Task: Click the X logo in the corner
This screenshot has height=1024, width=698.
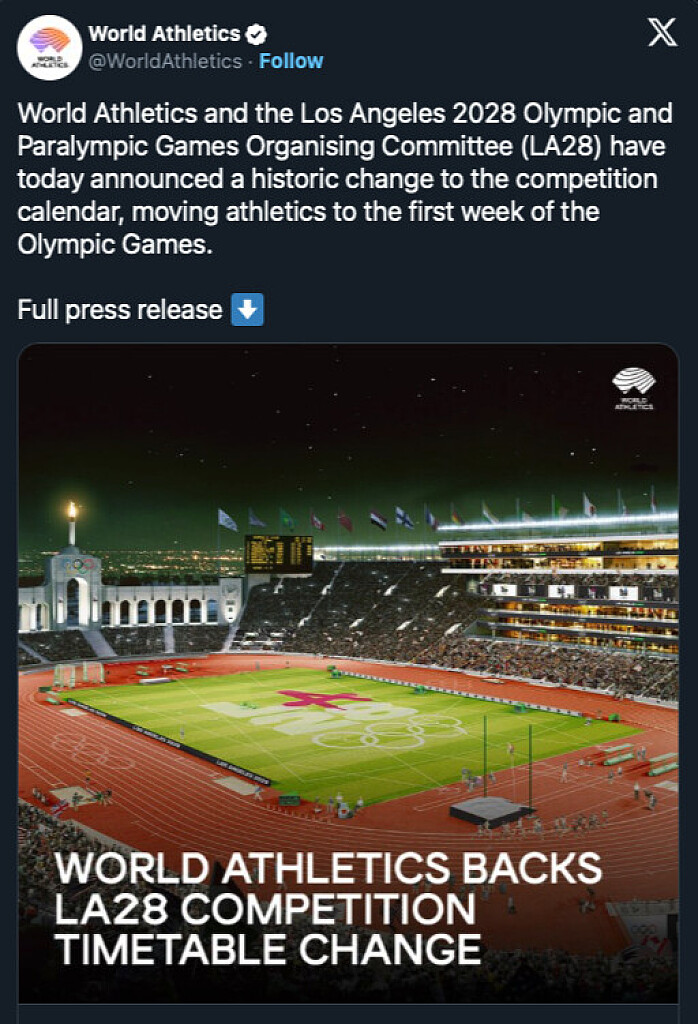Action: [x=662, y=33]
